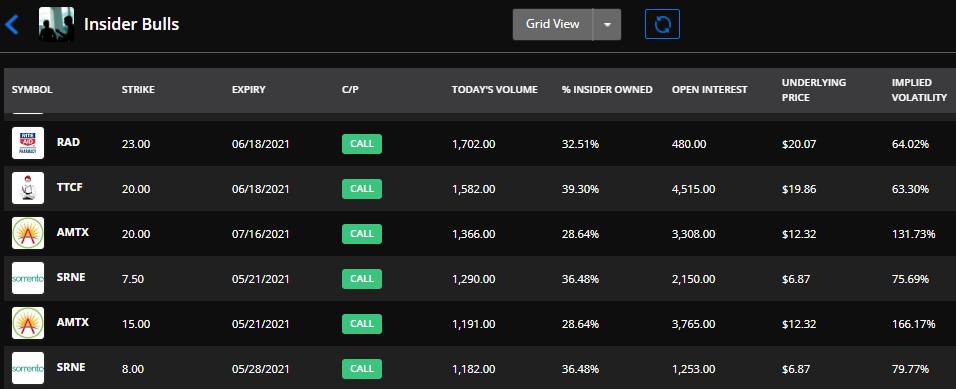Click implied volatility 75.69%
Screen dimensions: 956x389
(910, 279)
